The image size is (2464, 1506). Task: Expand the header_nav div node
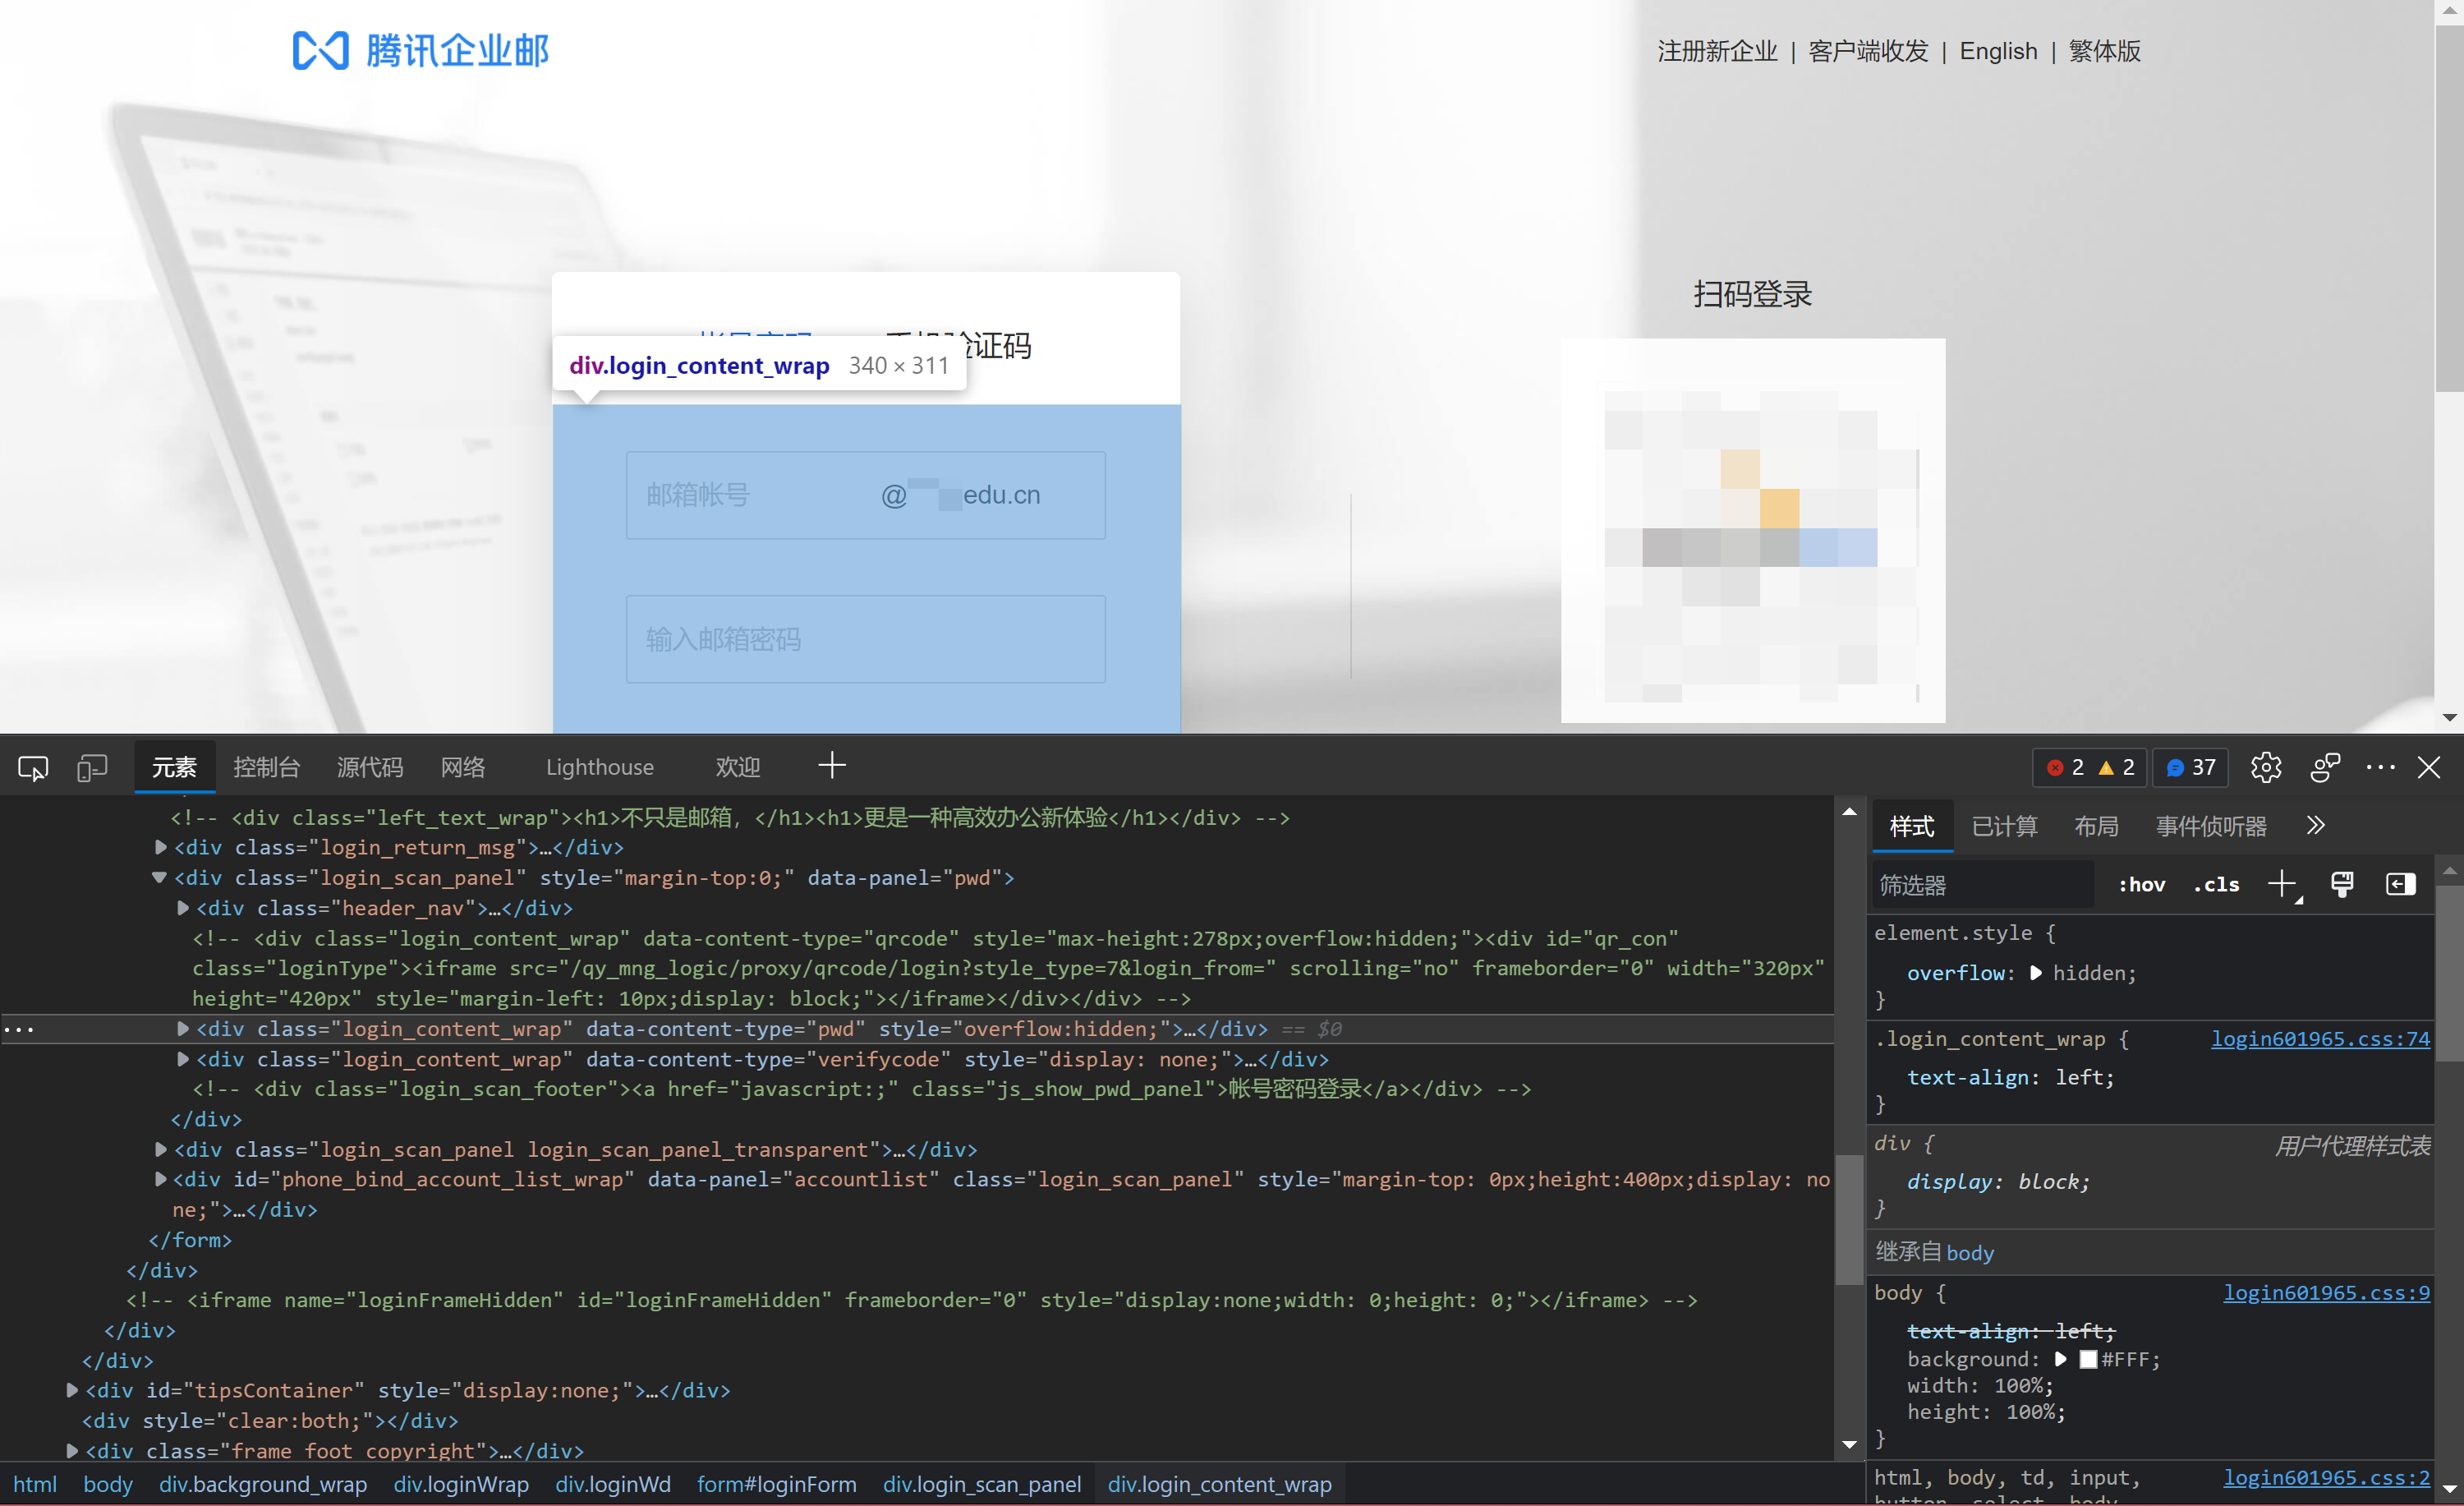(183, 908)
